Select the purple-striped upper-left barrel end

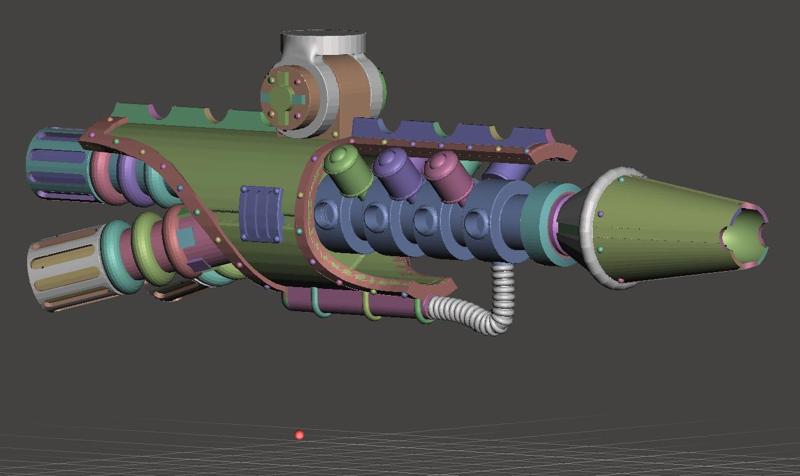(x=61, y=164)
